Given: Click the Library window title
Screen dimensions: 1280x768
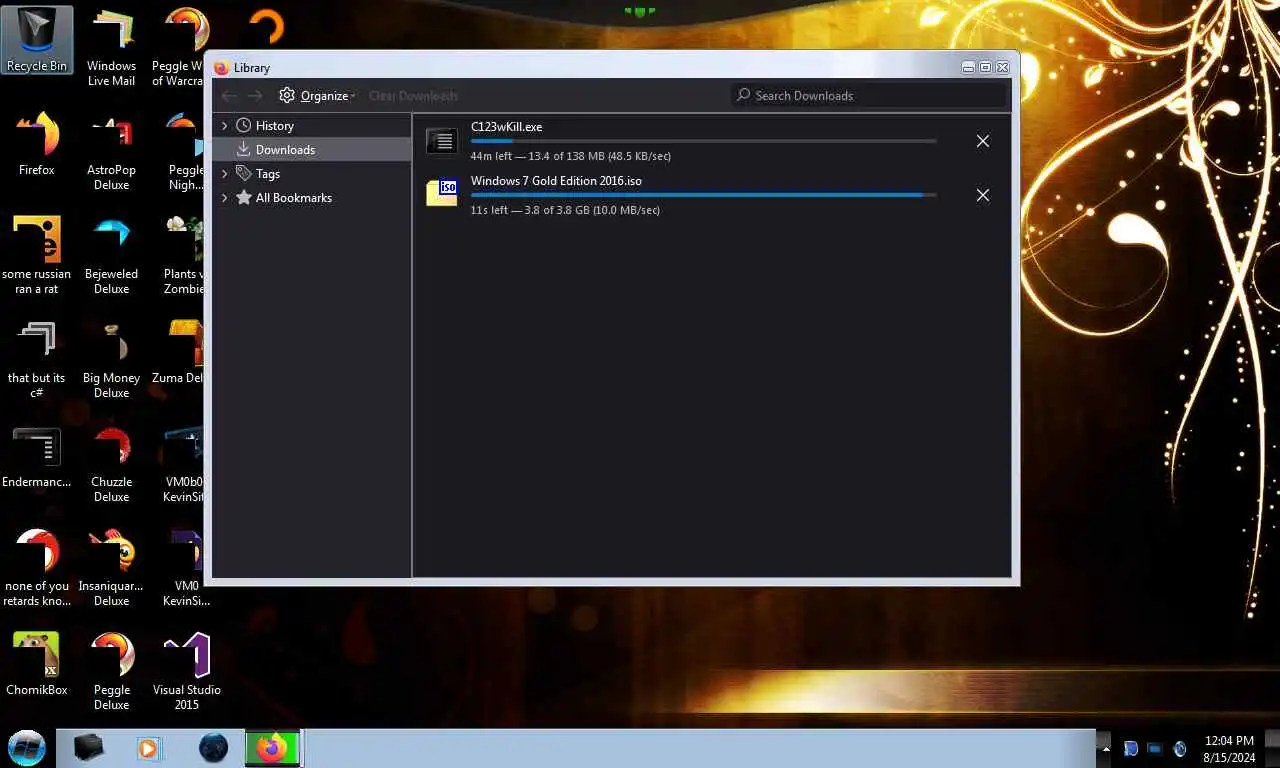Looking at the screenshot, I should 252,68.
